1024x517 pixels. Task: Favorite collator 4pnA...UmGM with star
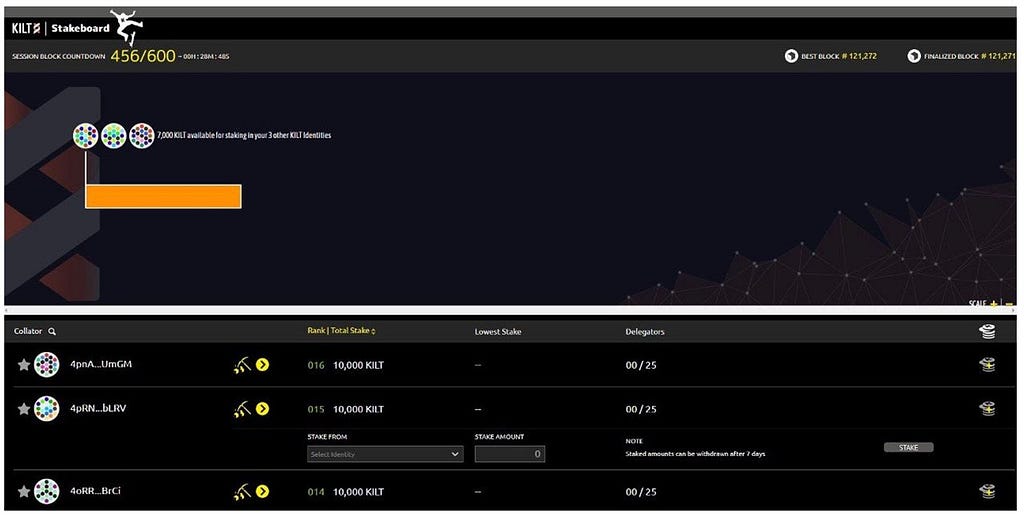point(24,365)
